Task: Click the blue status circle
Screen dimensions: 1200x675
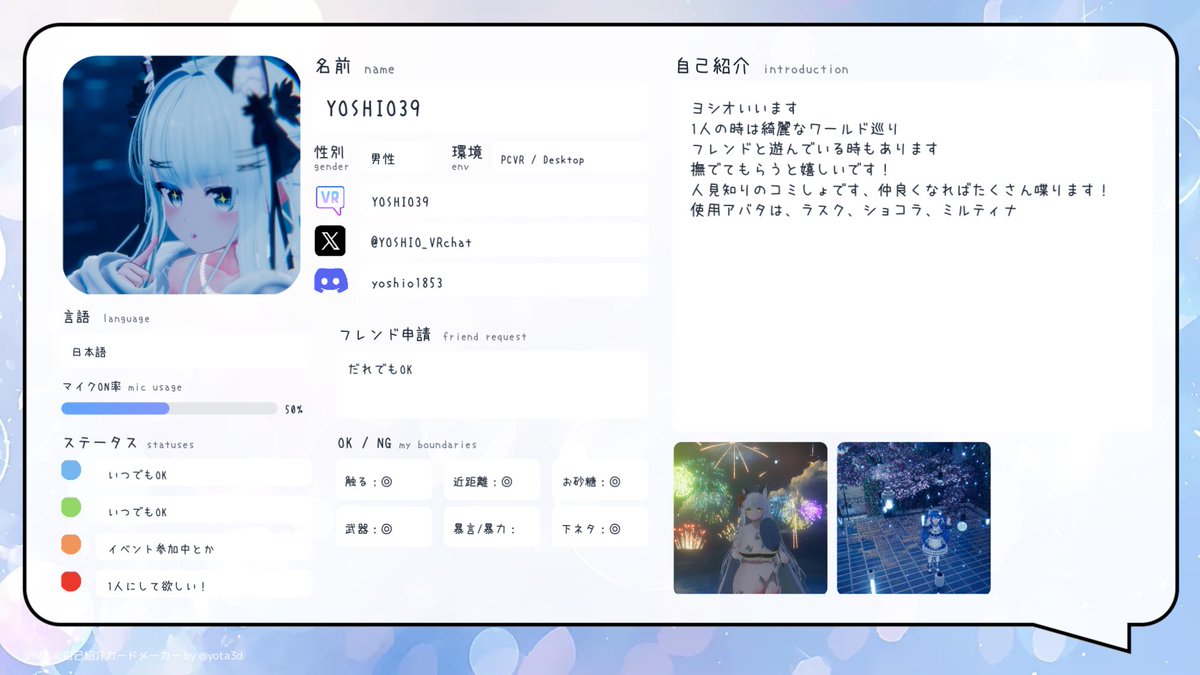Action: [71, 470]
